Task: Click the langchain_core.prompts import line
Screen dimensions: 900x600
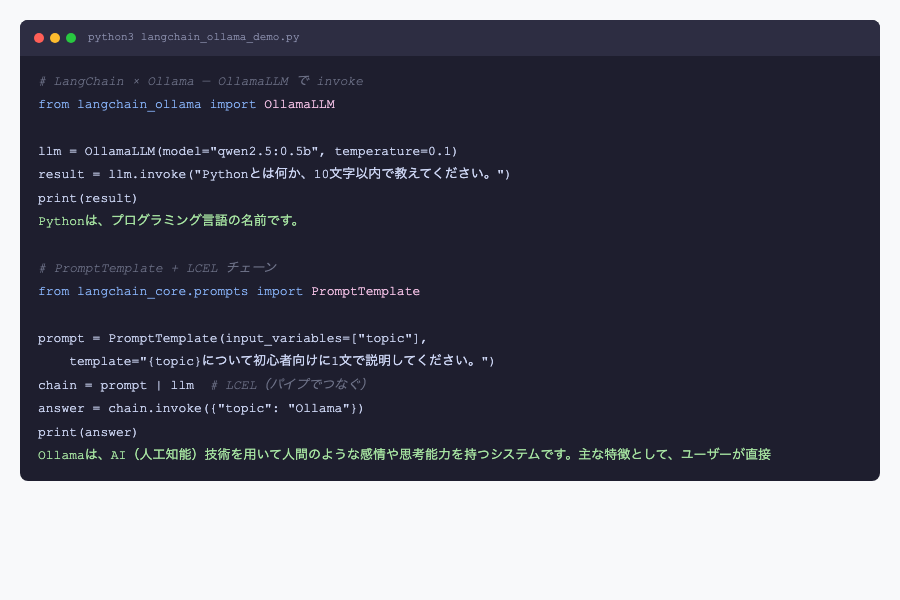Action: point(229,292)
